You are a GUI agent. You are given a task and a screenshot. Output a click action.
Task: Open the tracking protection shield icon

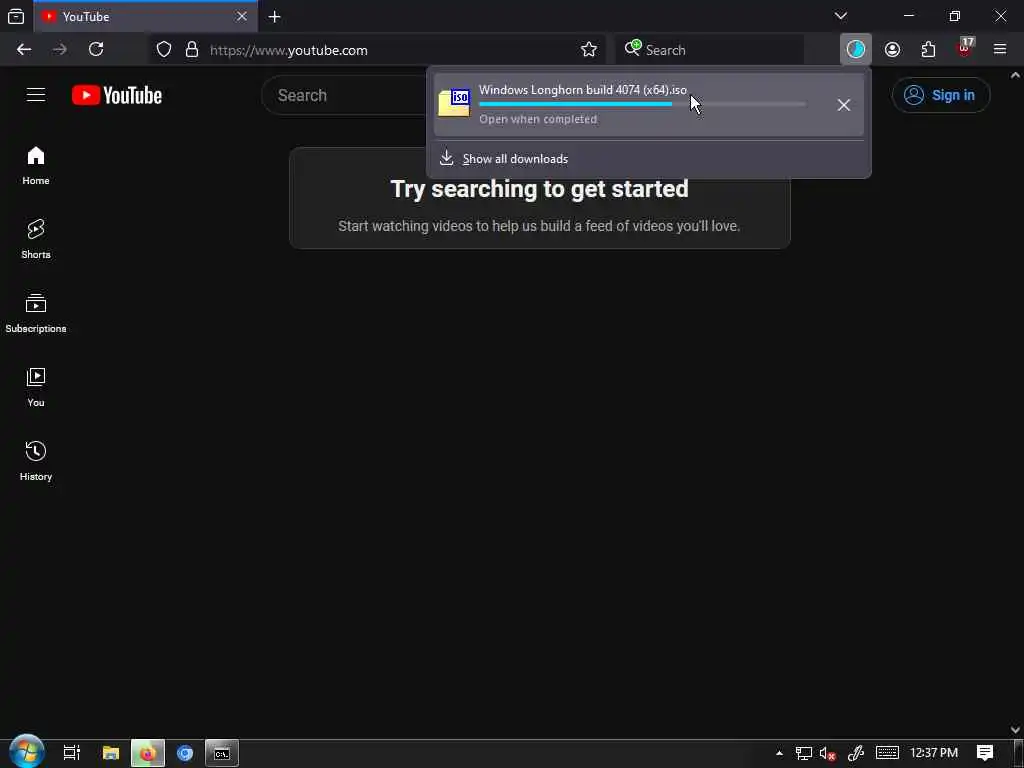(164, 50)
